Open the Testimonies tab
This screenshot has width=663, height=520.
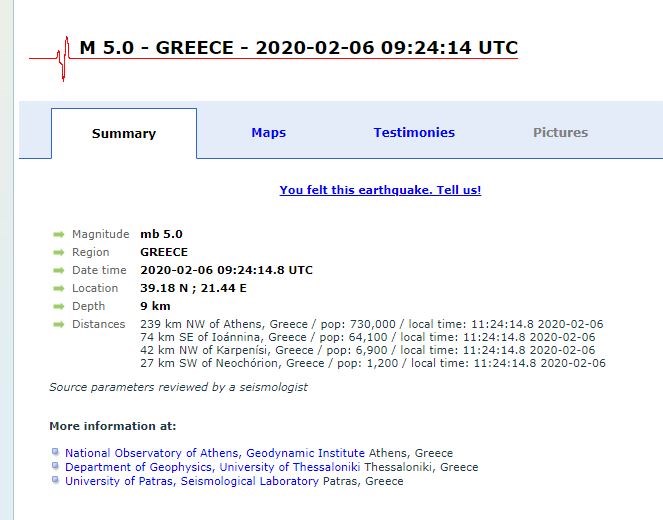(414, 133)
